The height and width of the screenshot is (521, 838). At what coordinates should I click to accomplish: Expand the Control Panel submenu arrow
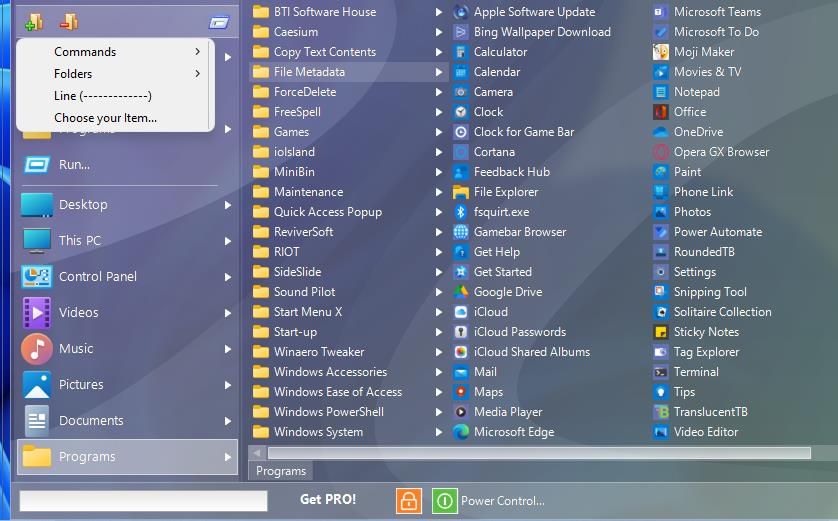(228, 277)
